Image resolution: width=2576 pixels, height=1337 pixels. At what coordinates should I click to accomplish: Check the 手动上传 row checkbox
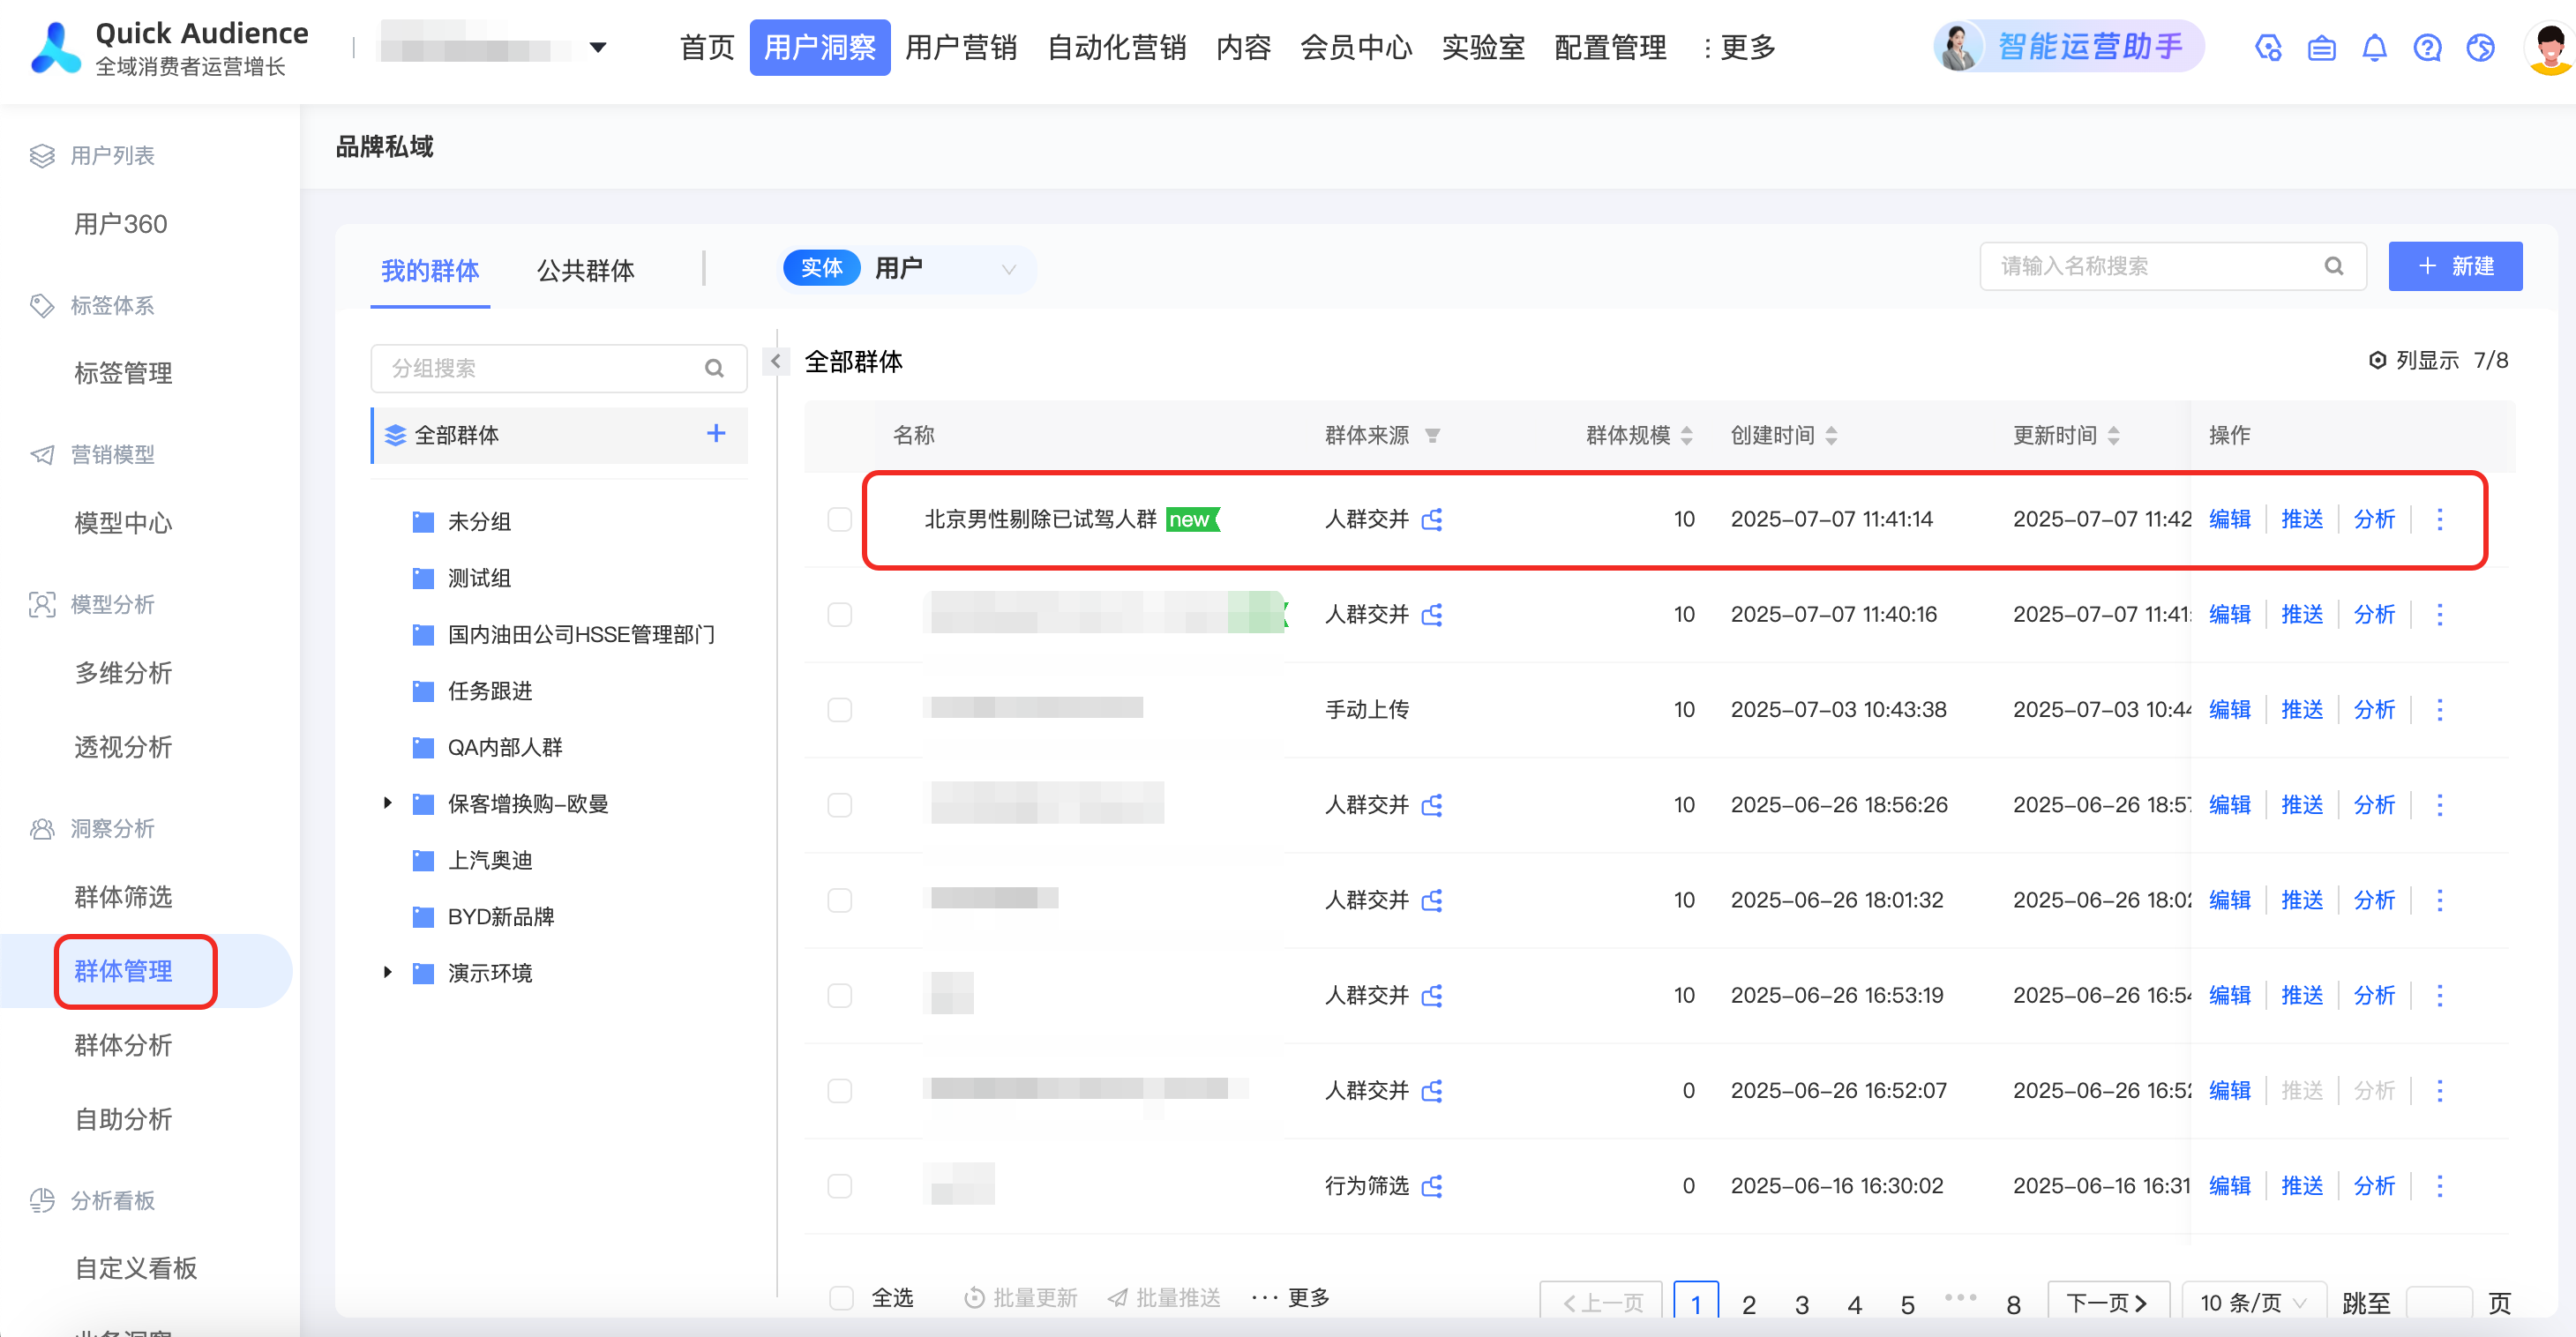(839, 710)
